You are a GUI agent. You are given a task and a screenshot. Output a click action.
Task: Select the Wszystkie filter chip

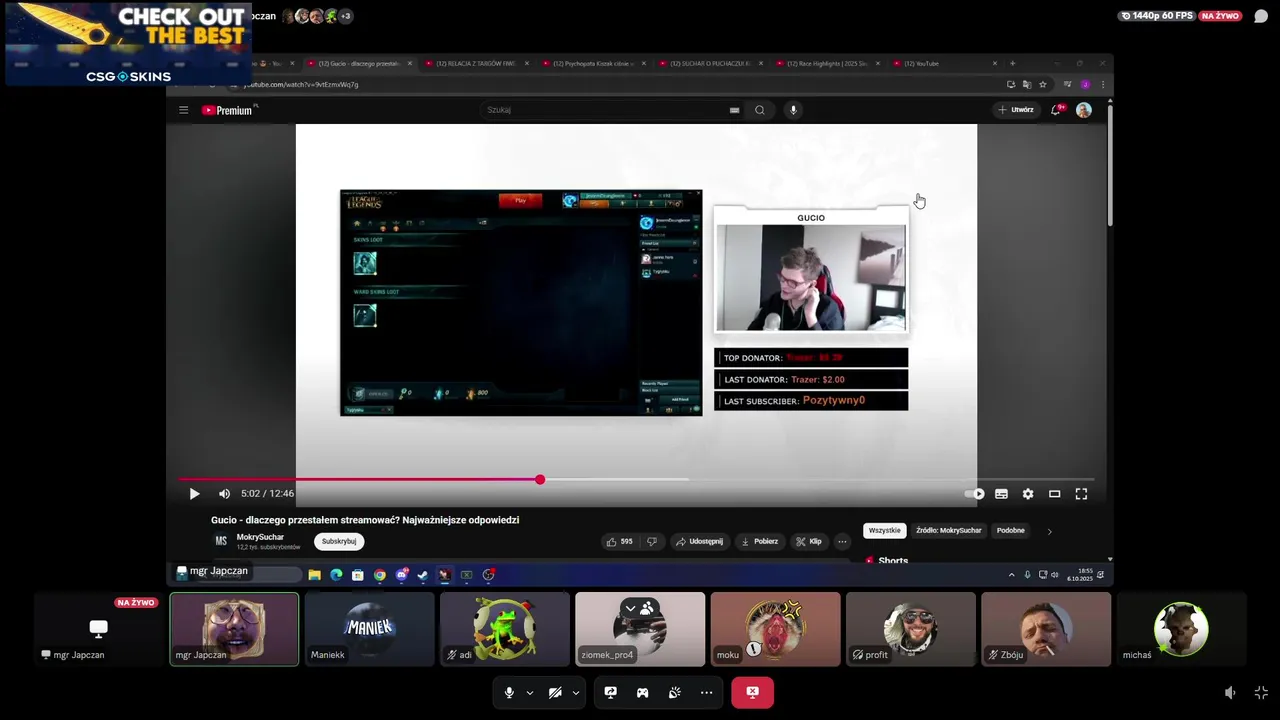coord(884,530)
